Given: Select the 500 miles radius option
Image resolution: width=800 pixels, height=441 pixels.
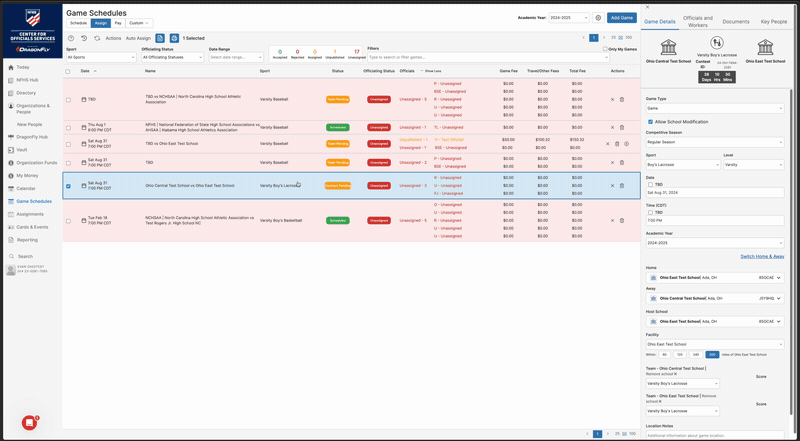Looking at the screenshot, I should click(712, 354).
